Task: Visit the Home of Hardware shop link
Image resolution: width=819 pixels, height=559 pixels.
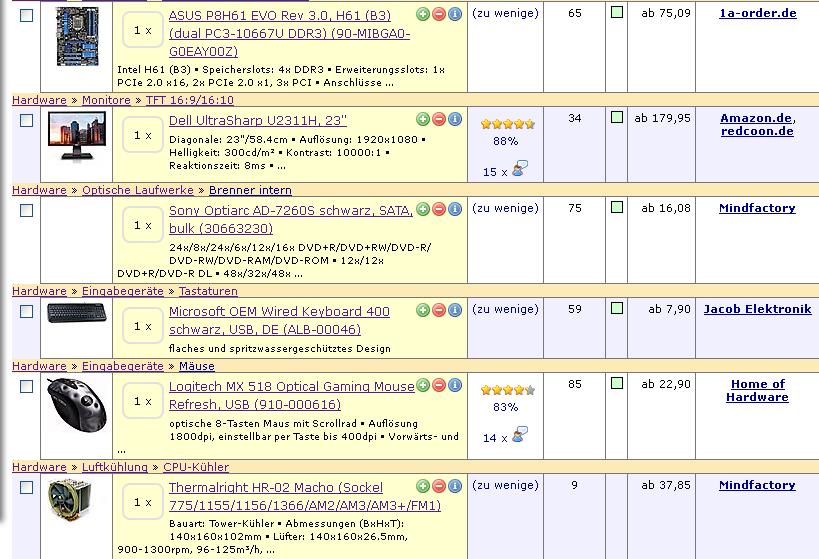Action: coord(757,390)
